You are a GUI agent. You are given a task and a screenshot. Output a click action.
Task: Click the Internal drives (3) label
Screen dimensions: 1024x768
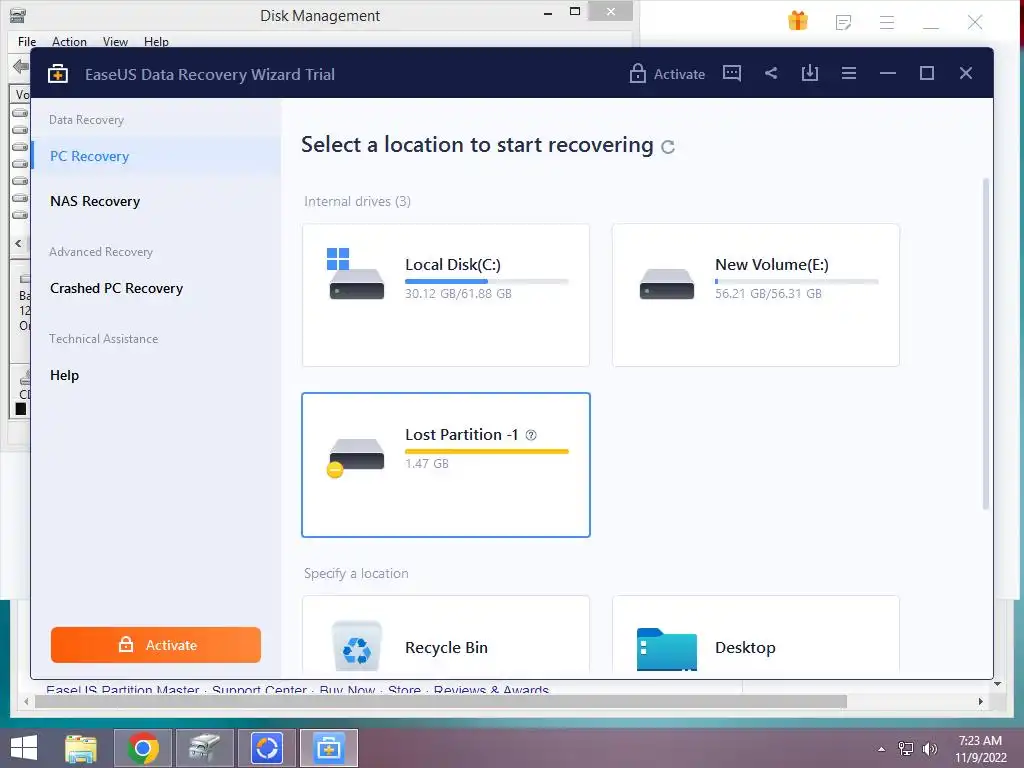pos(357,201)
